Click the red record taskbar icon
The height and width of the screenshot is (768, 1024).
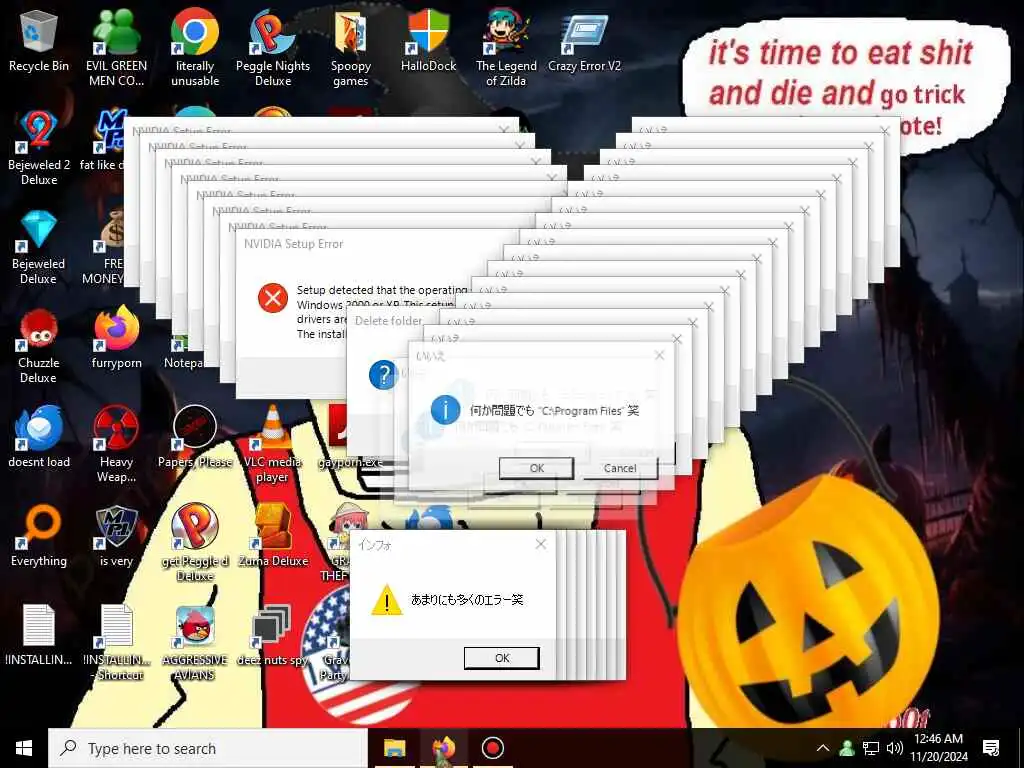tap(492, 748)
